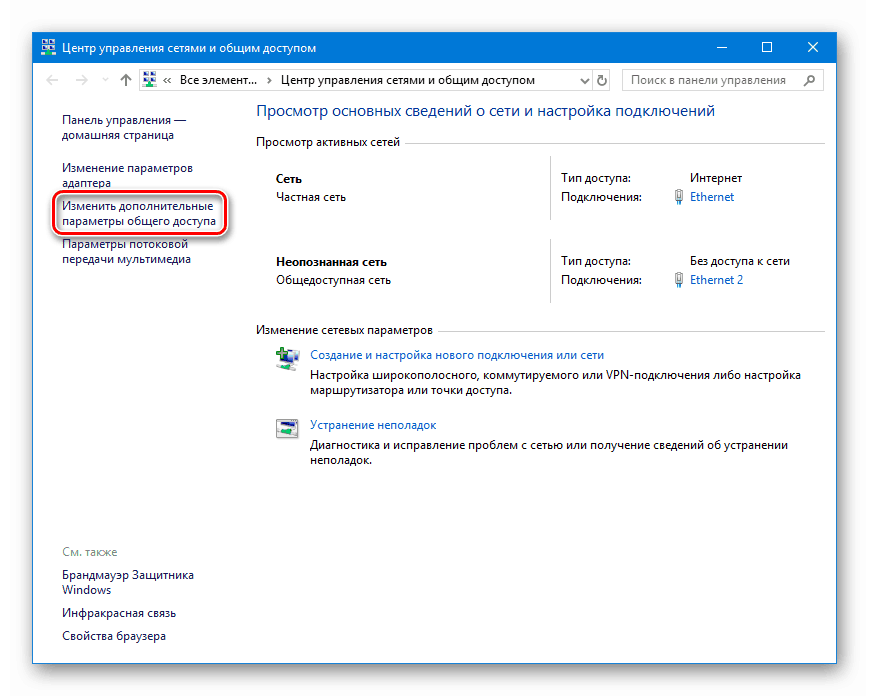Image resolution: width=869 pixels, height=696 pixels.
Task: Open the recent locations dropdown arrow
Action: (x=105, y=80)
